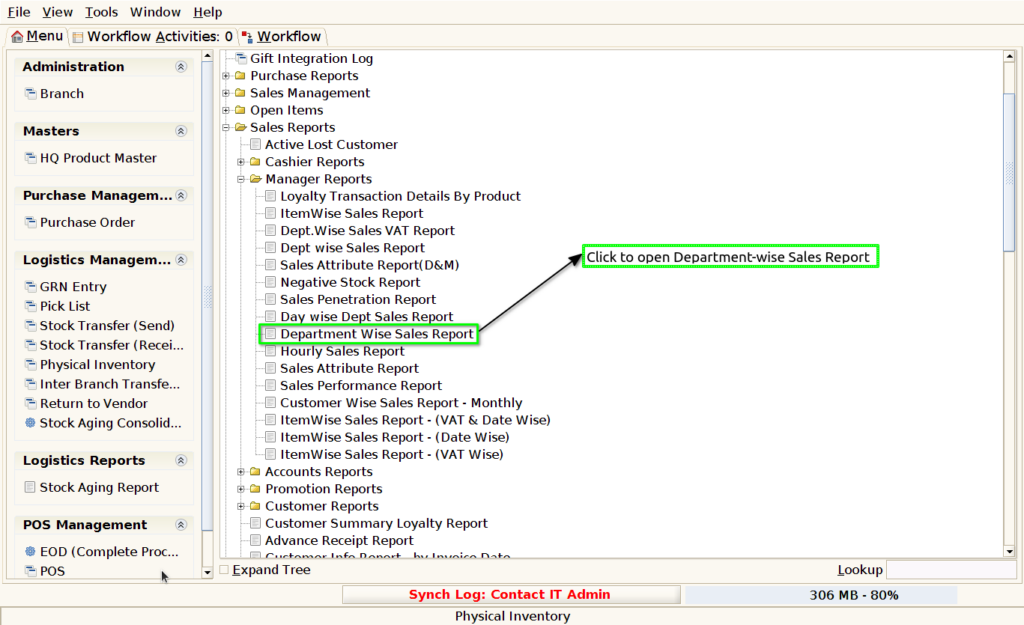This screenshot has height=625, width=1024.
Task: Click the Purchase Order icon
Action: coord(30,222)
